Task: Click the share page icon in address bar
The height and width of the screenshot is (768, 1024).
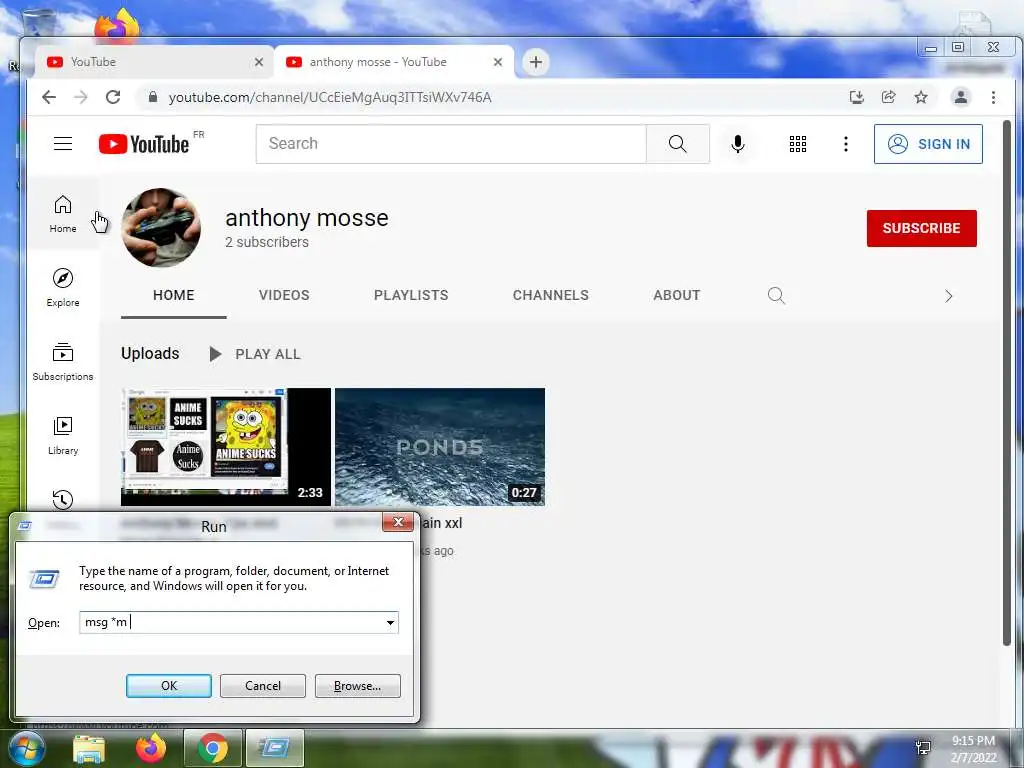Action: pyautogui.click(x=889, y=97)
